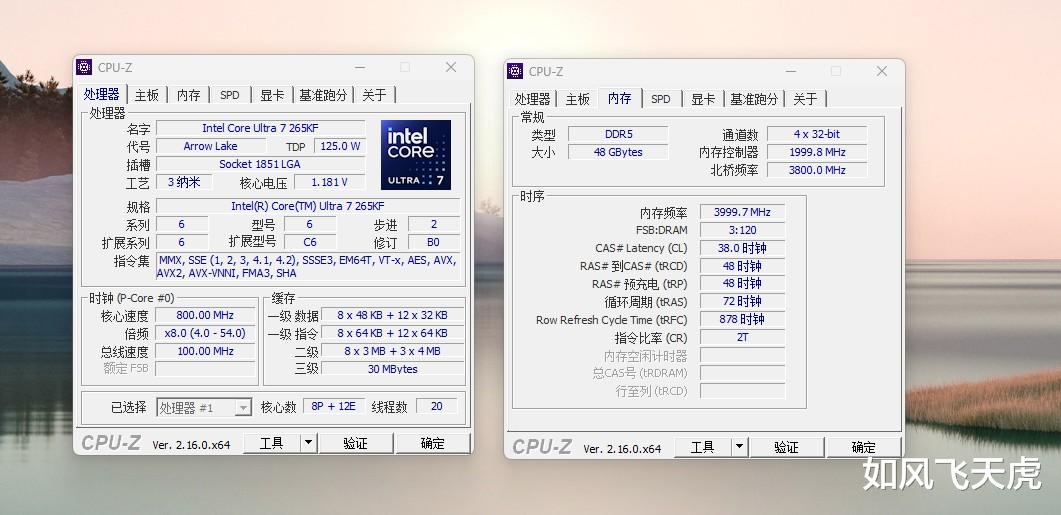Screen dimensions: 1061x515
Task: Click the core voltage value 1.181 V
Action: (x=330, y=182)
